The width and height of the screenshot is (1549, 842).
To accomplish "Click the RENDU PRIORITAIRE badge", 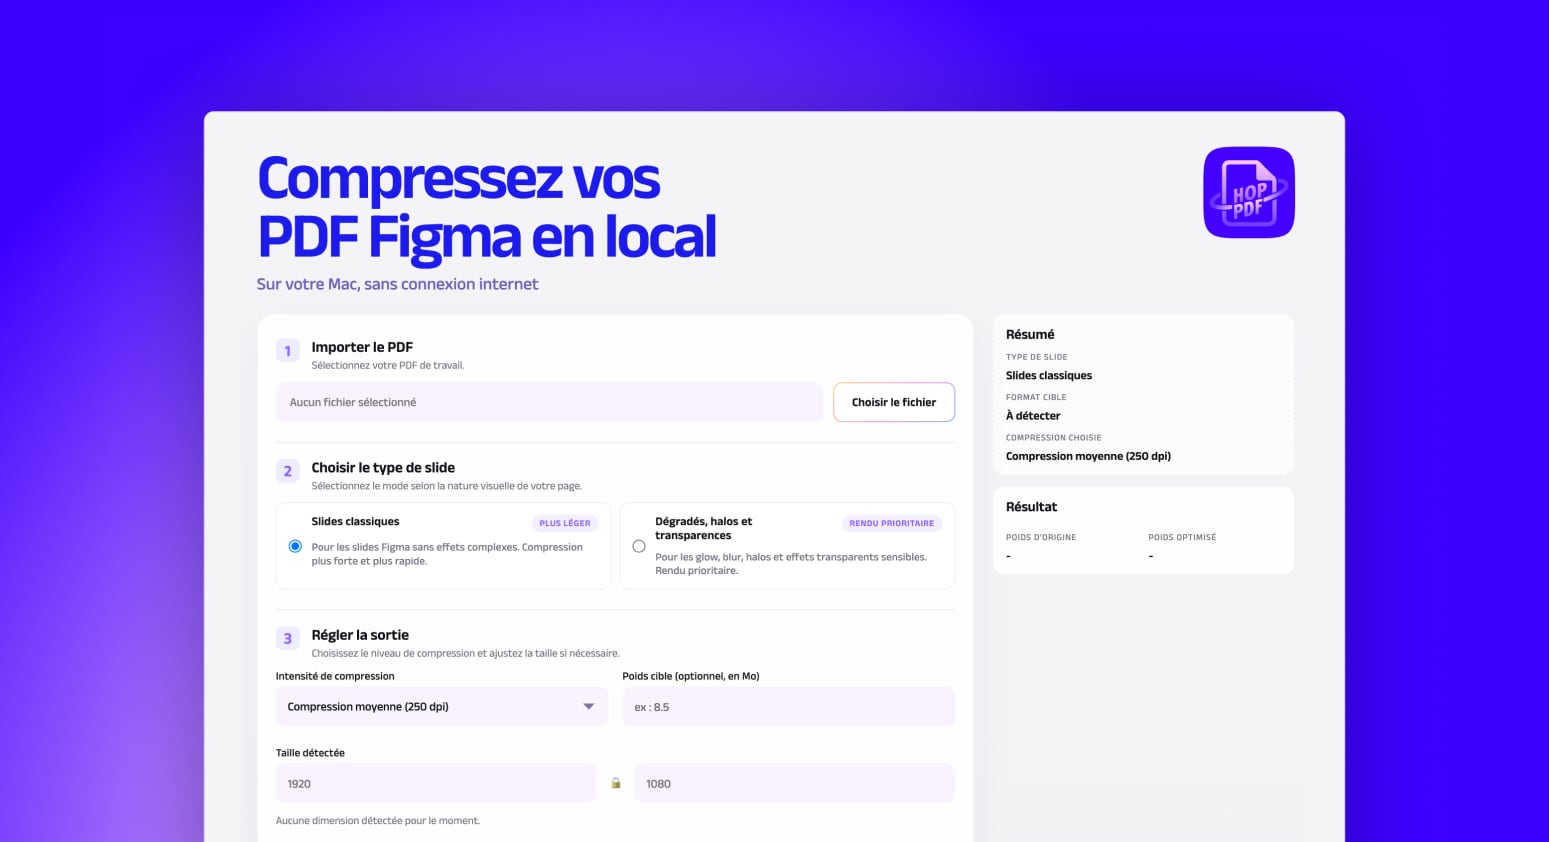I will click(x=892, y=523).
